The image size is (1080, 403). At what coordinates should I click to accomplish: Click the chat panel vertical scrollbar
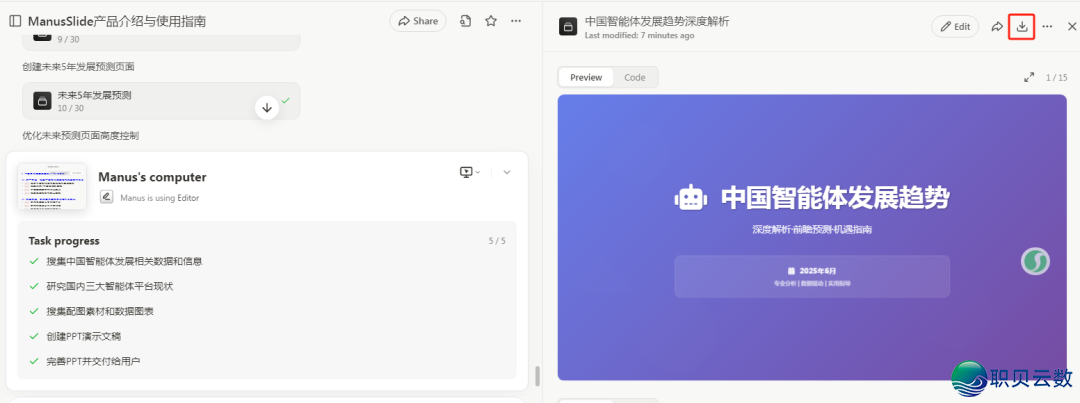[x=537, y=375]
